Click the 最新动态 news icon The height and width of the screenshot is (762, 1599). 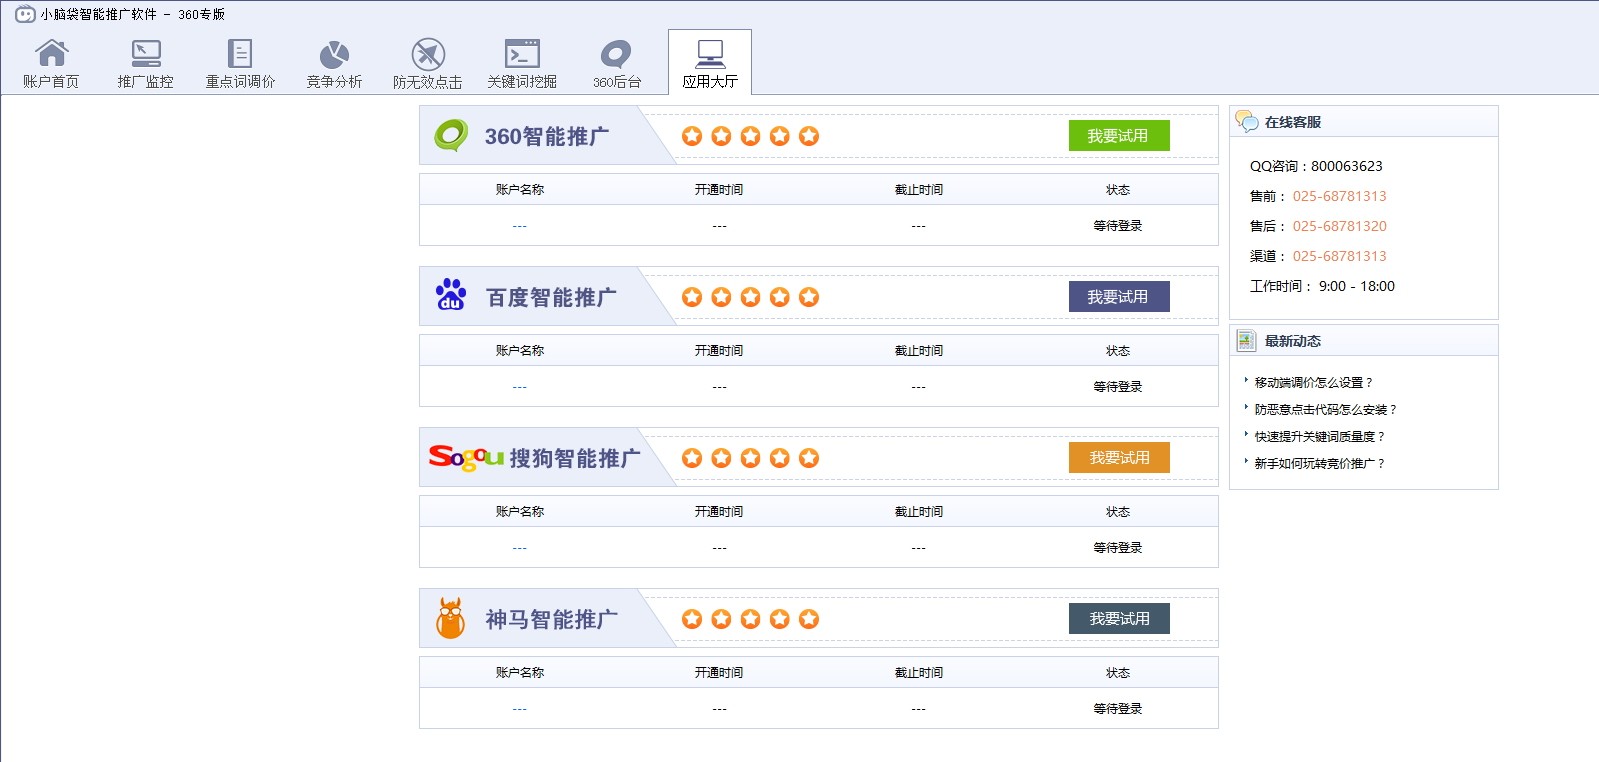pos(1246,341)
